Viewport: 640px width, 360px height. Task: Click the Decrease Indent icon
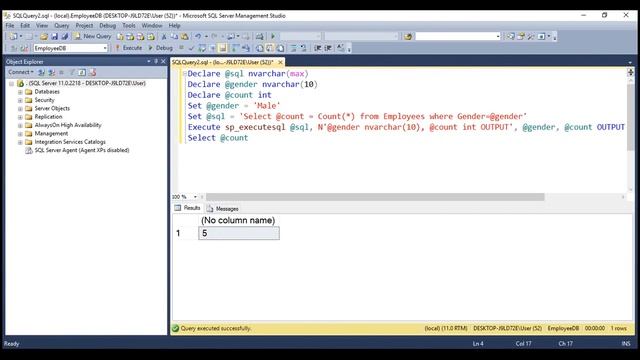tap(318, 48)
